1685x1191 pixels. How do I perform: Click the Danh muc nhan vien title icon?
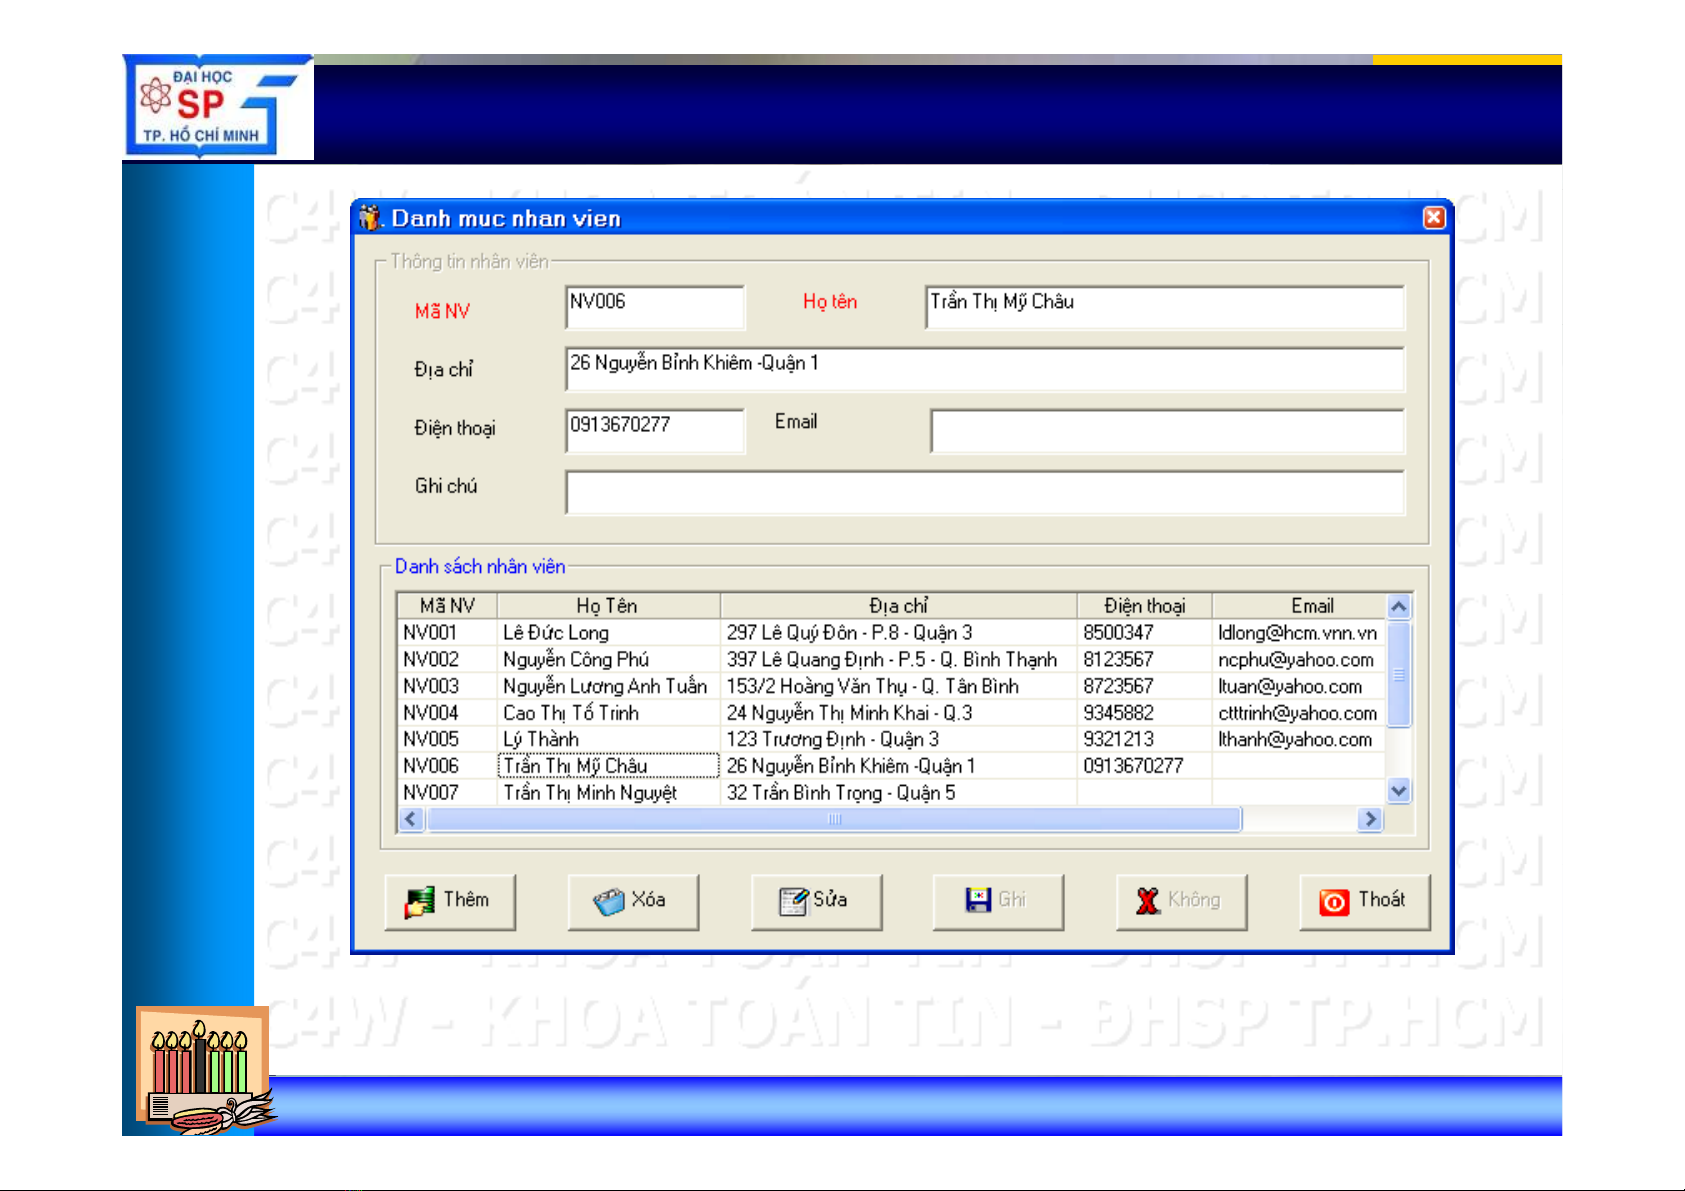coord(370,218)
